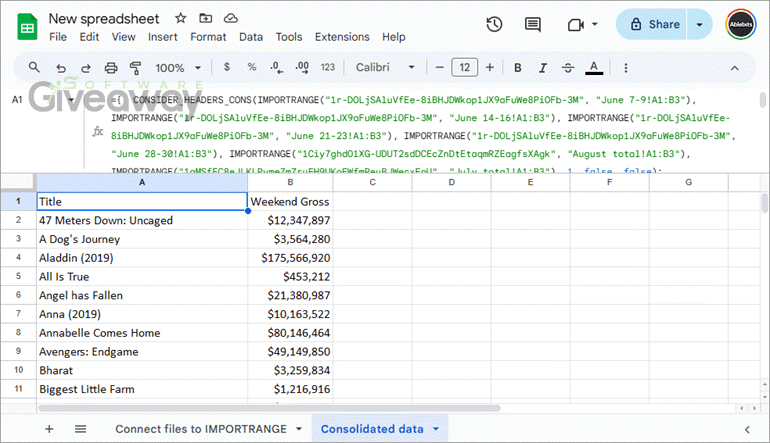Open the text color picker

[594, 68]
